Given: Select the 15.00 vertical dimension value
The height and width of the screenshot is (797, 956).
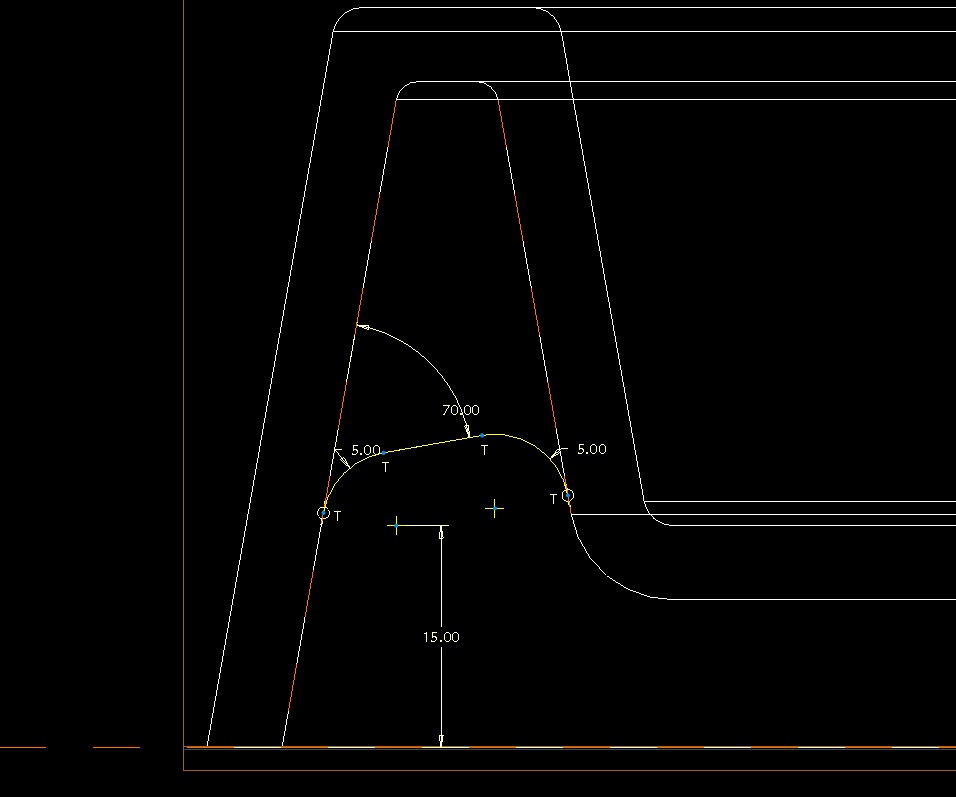Looking at the screenshot, I should pos(441,637).
